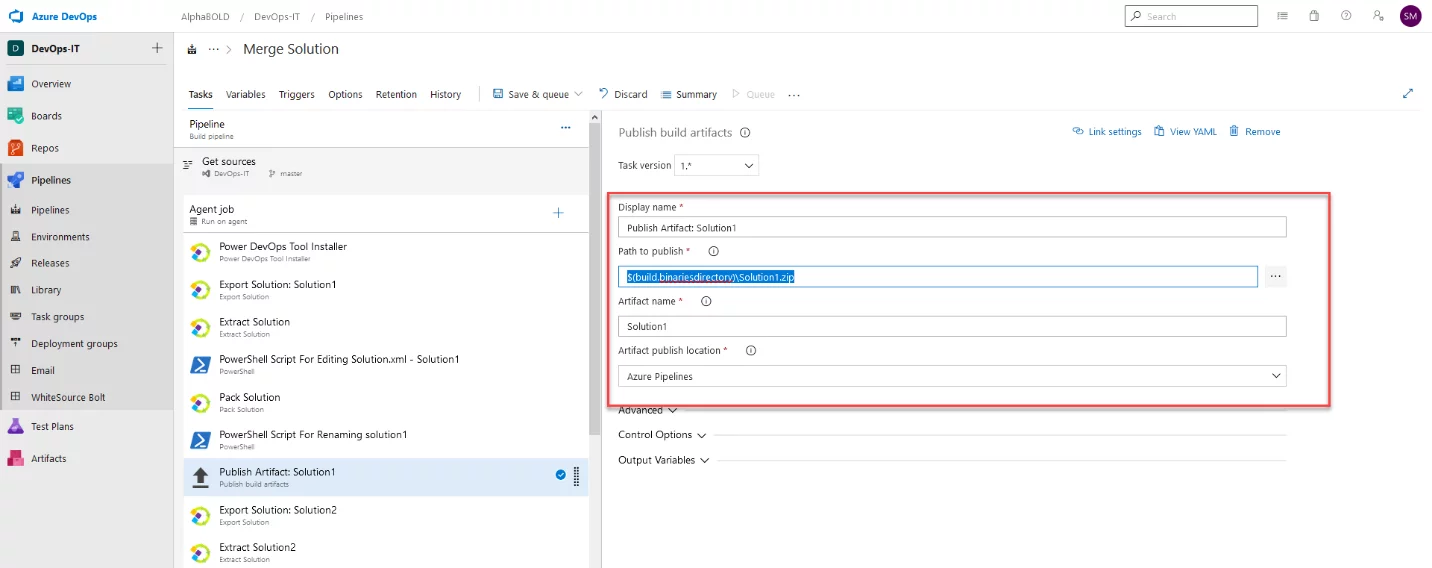The image size is (1432, 568).
Task: Switch to the Tasks tab
Action: point(201,95)
